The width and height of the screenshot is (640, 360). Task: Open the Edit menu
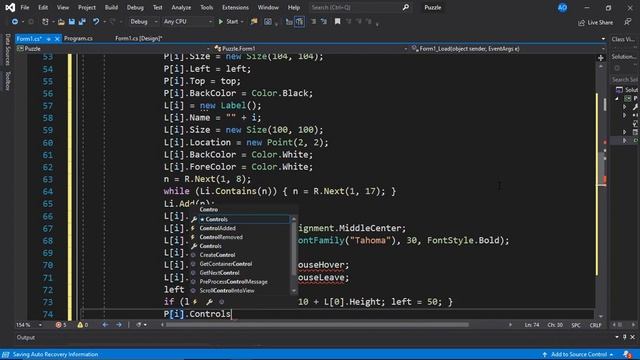tap(43, 7)
